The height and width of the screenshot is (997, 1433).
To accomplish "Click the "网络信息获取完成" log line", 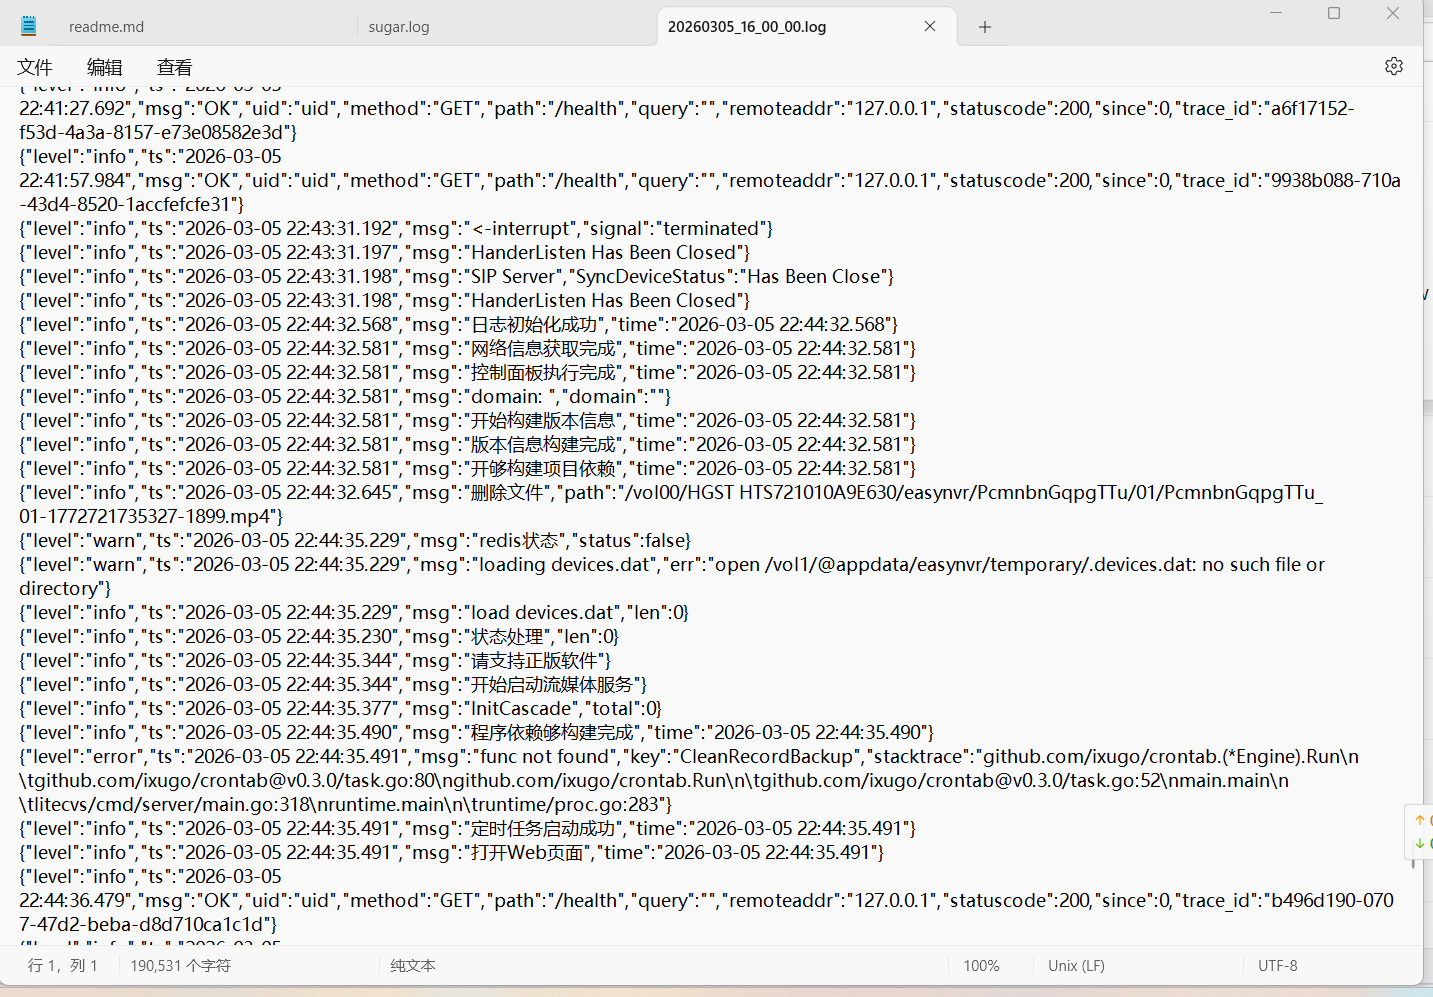I will [x=468, y=349].
